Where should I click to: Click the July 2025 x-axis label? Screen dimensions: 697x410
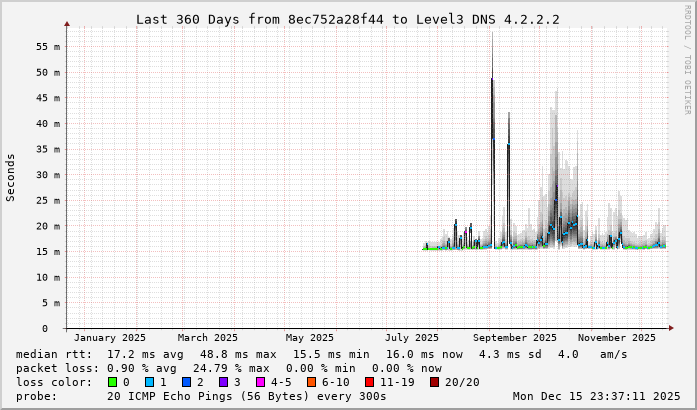tap(412, 338)
